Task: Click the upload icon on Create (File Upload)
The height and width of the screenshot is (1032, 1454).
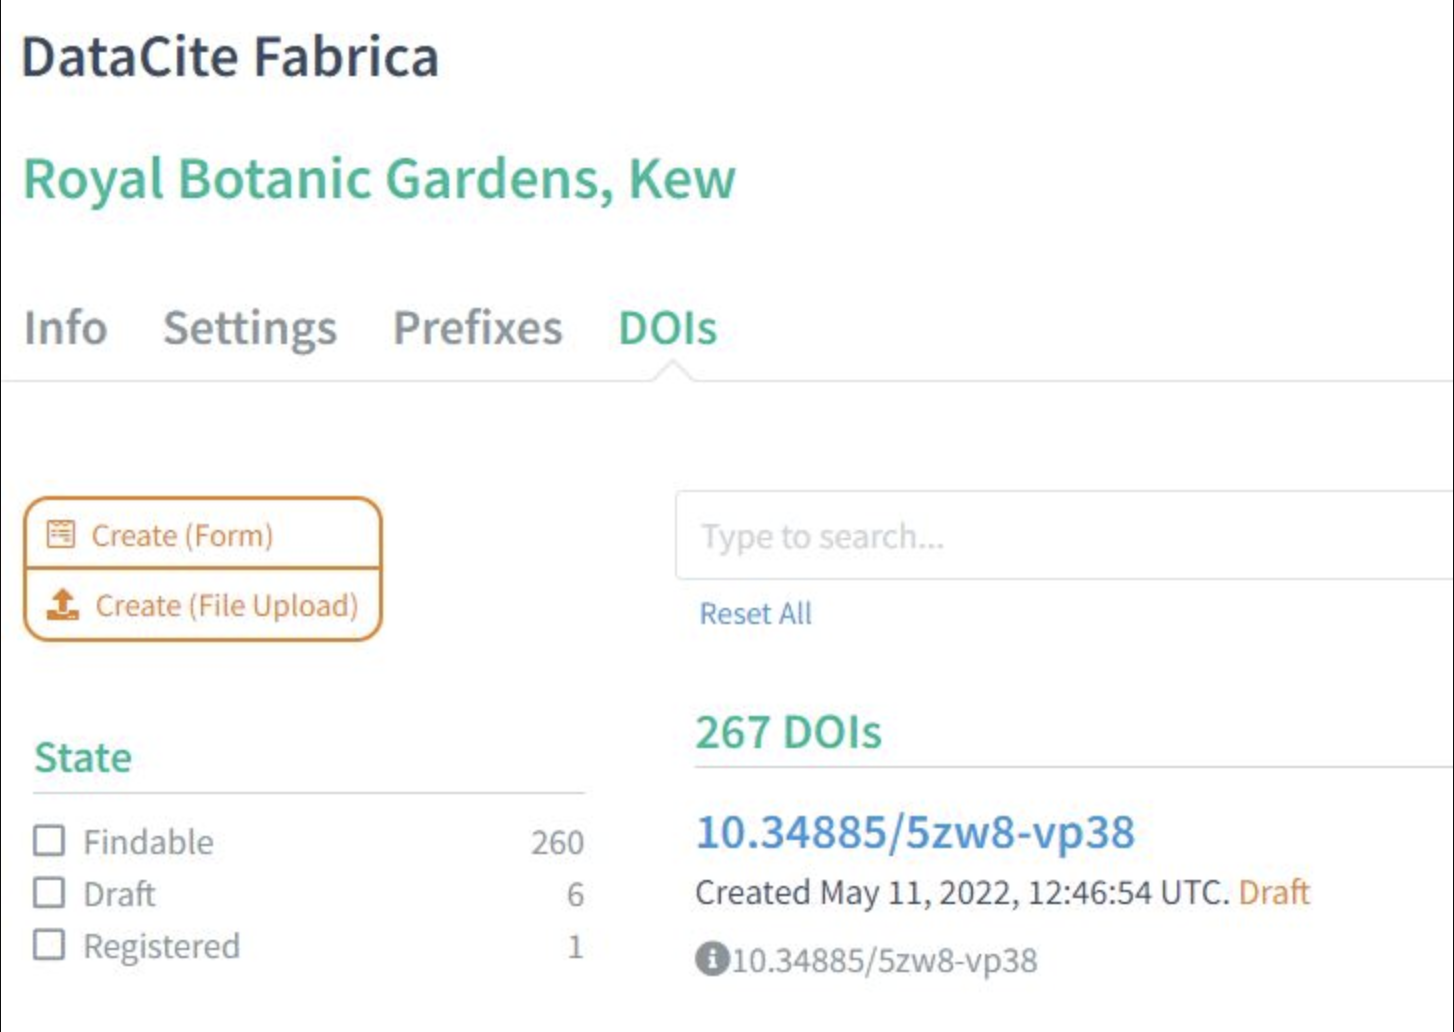Action: 62,605
